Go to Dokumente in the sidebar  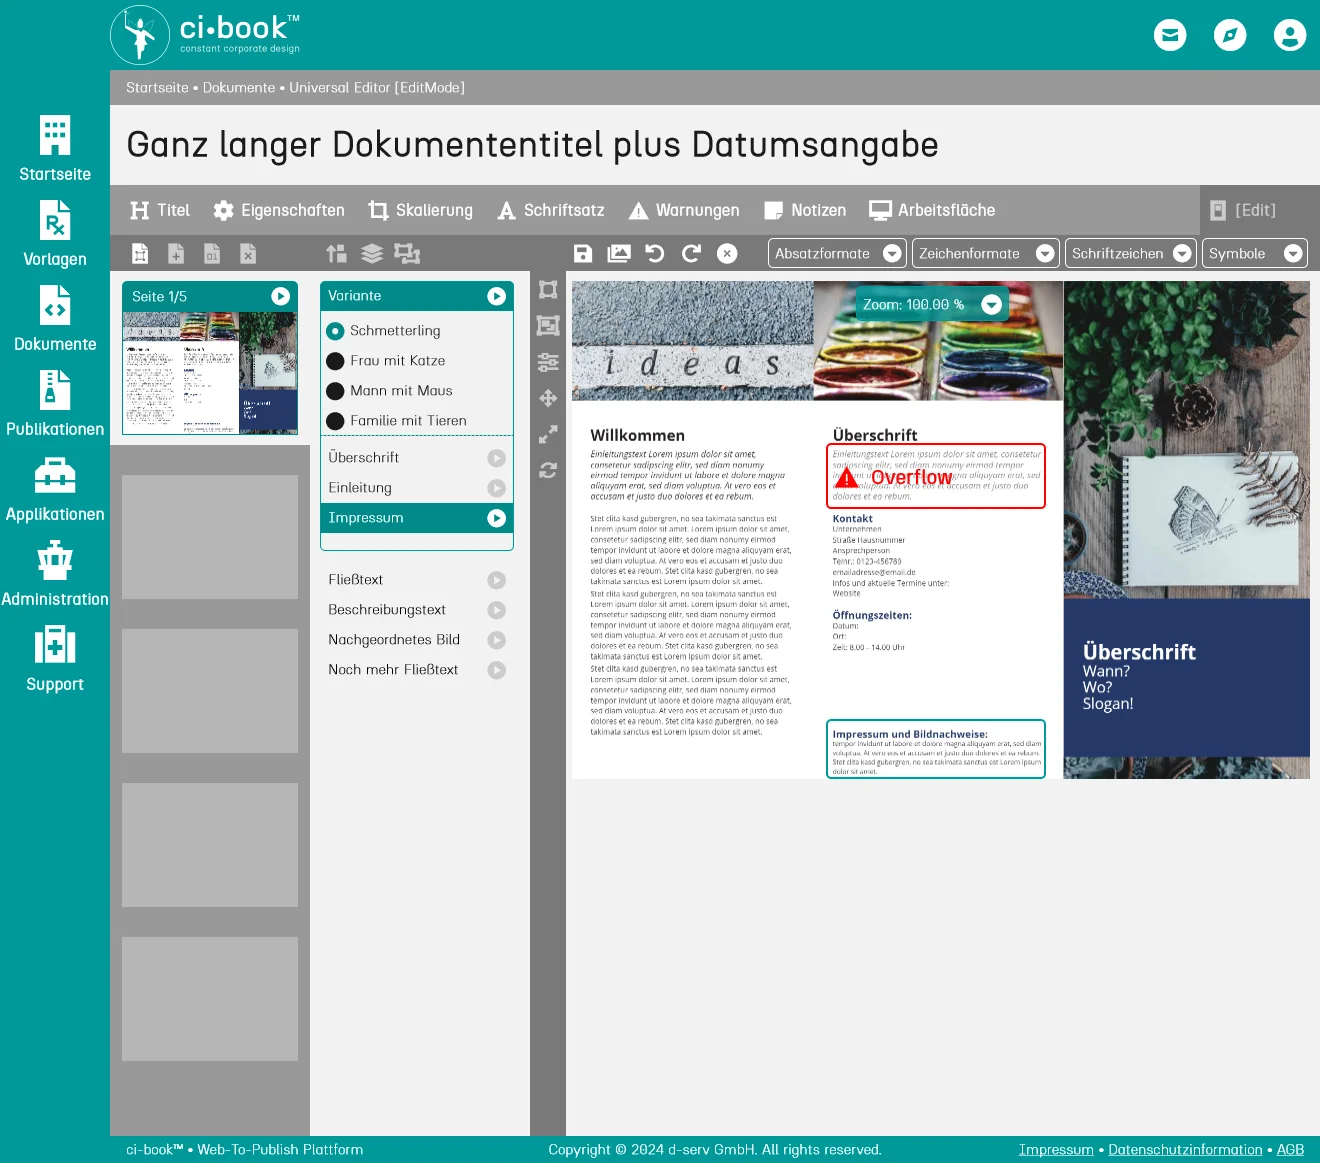point(55,319)
